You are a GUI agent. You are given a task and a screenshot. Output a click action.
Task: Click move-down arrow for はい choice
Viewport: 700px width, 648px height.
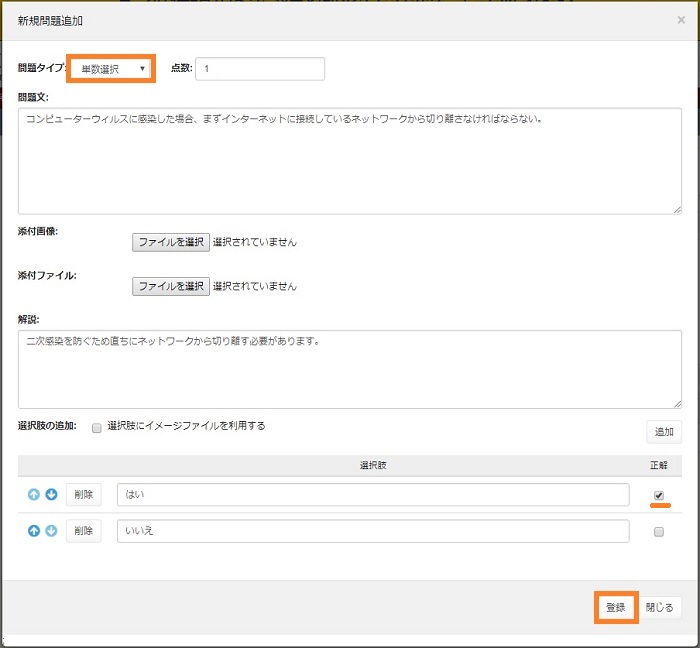pyautogui.click(x=51, y=495)
